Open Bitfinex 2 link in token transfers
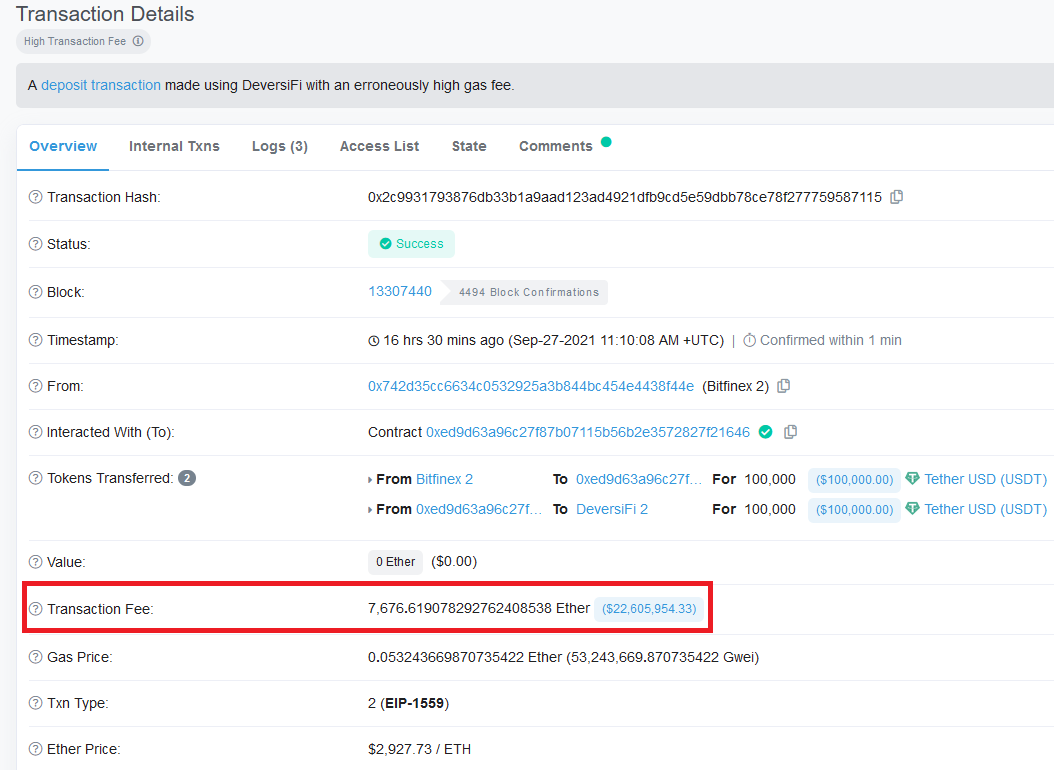This screenshot has width=1054, height=770. pos(444,479)
